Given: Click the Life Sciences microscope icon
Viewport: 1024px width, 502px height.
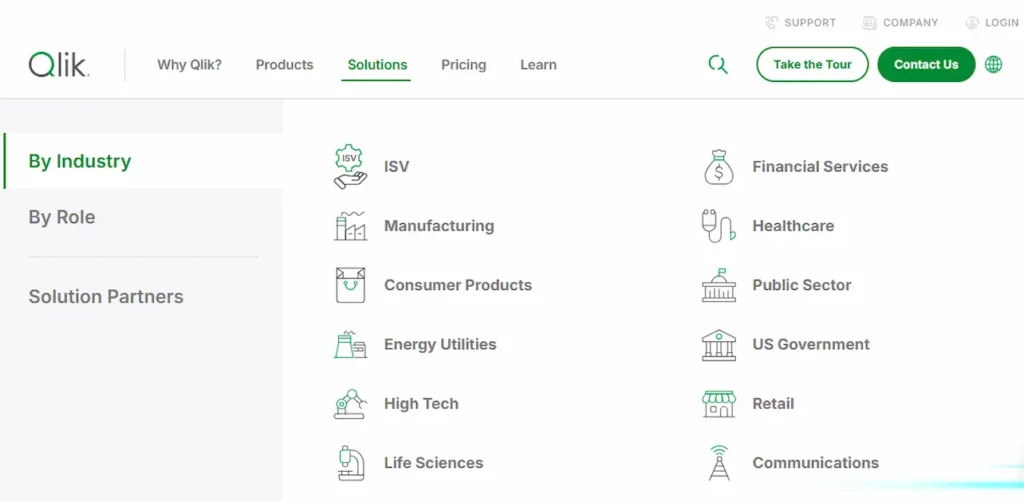Looking at the screenshot, I should pos(351,463).
